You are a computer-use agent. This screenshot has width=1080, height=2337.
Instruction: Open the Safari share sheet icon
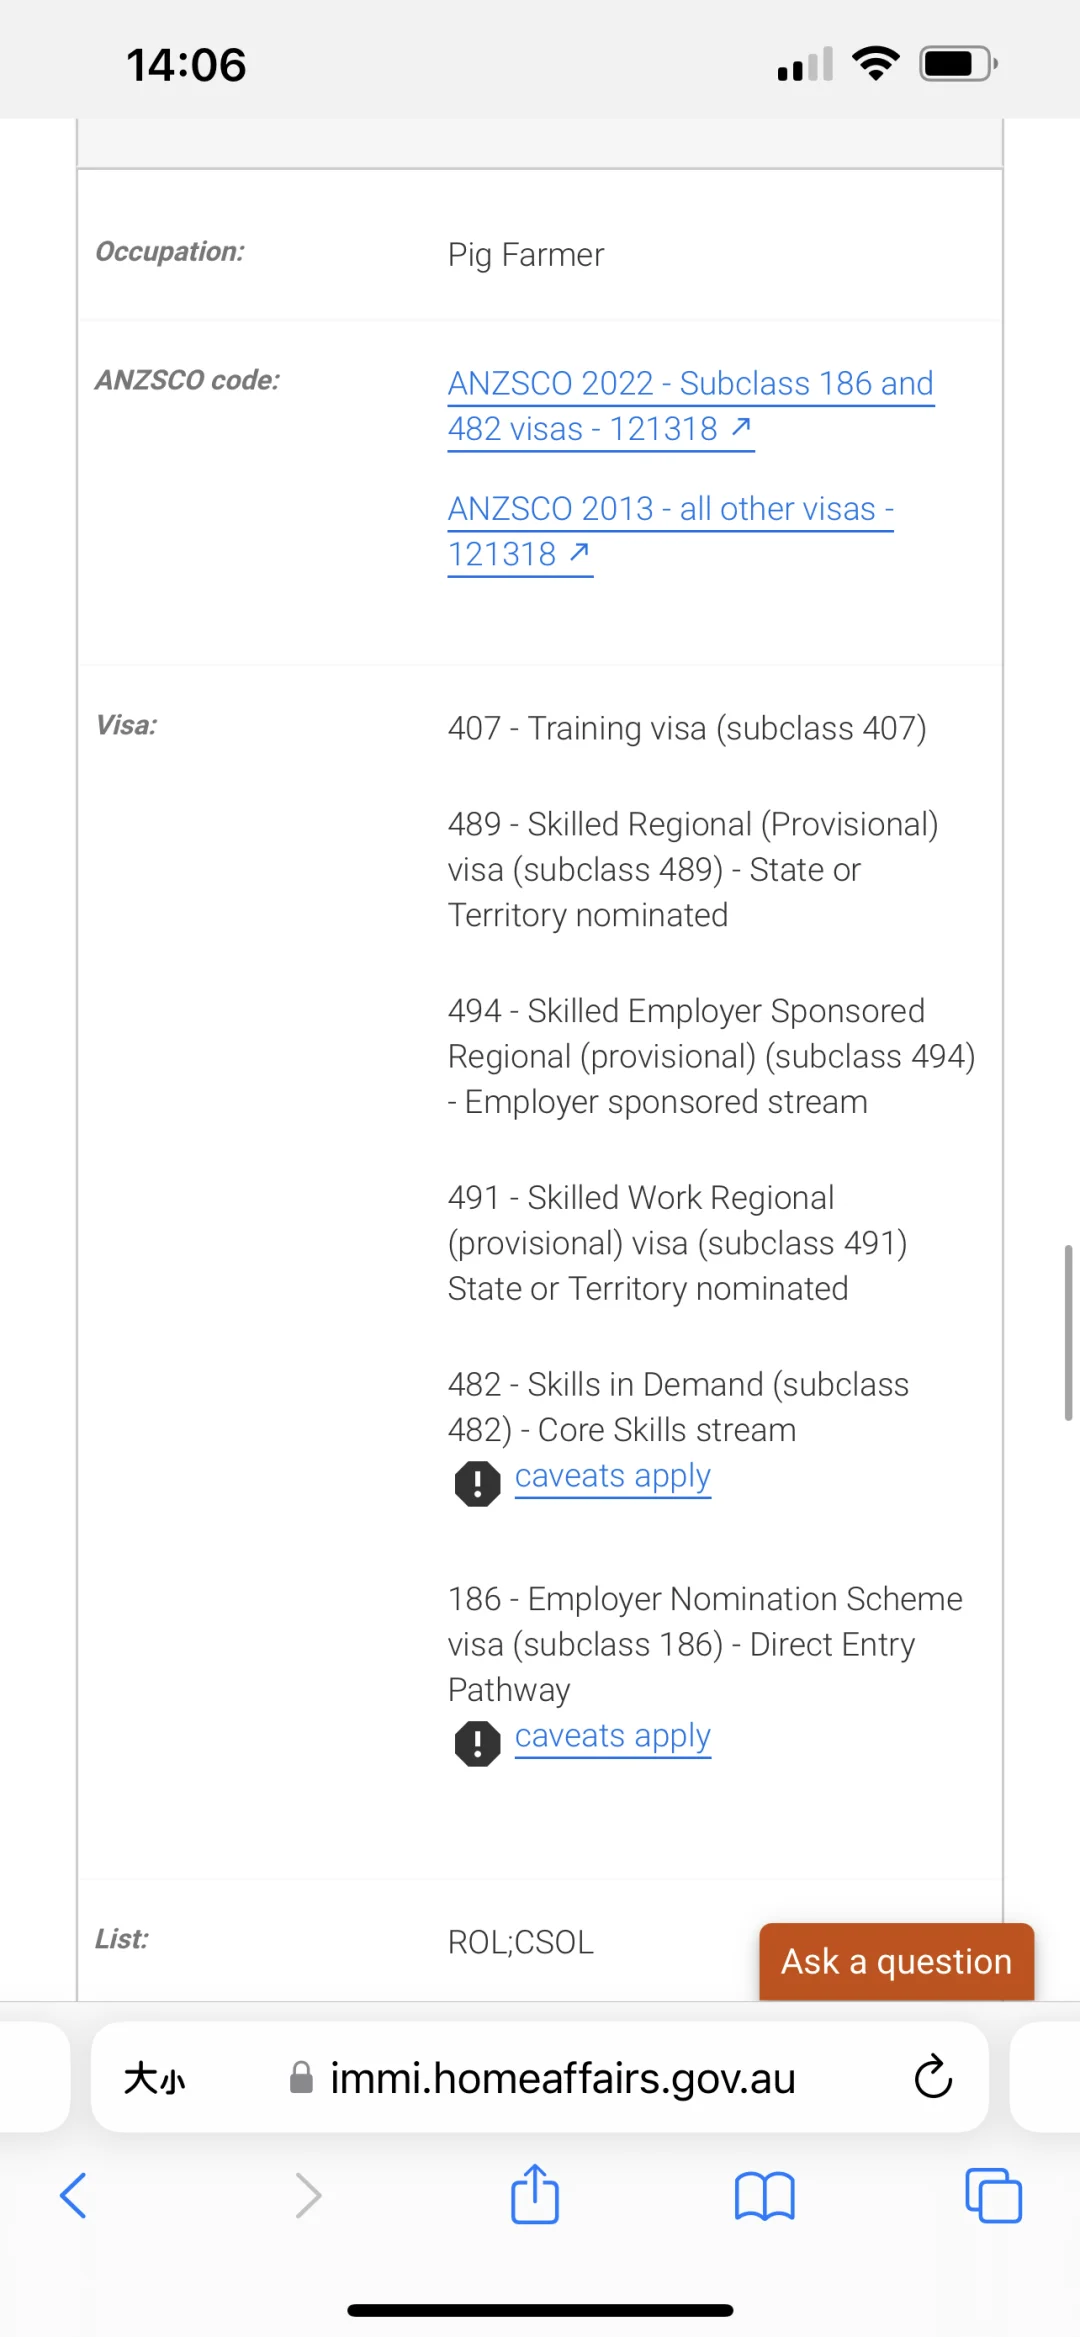(x=535, y=2193)
